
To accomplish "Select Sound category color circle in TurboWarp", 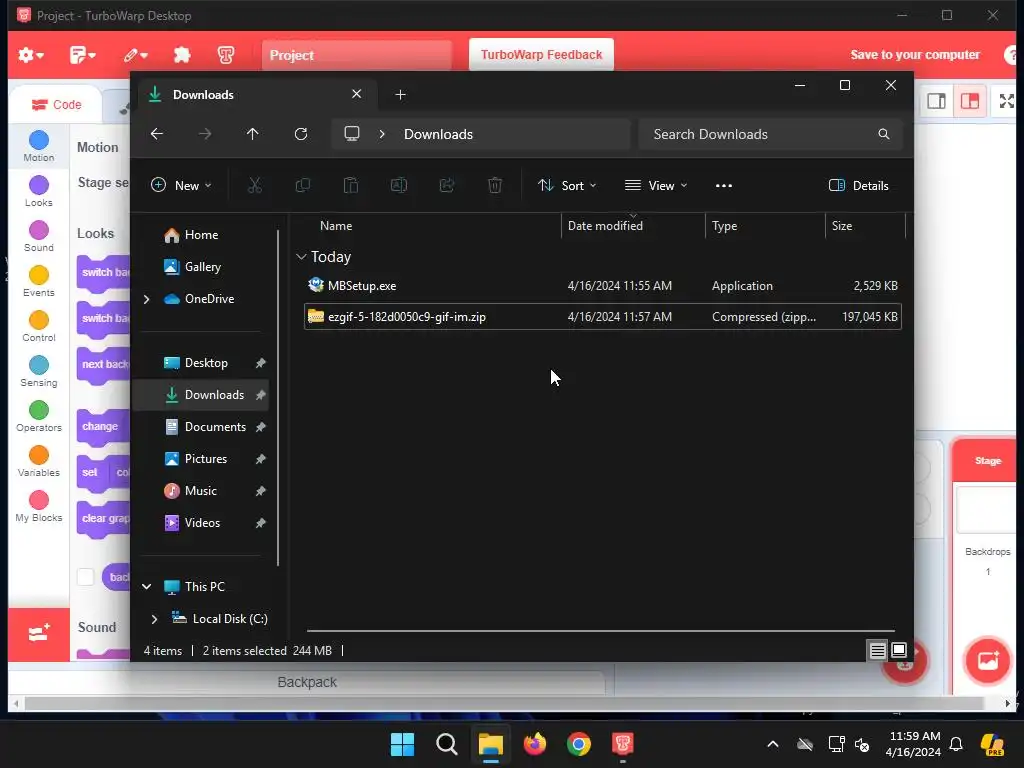I will click(39, 230).
